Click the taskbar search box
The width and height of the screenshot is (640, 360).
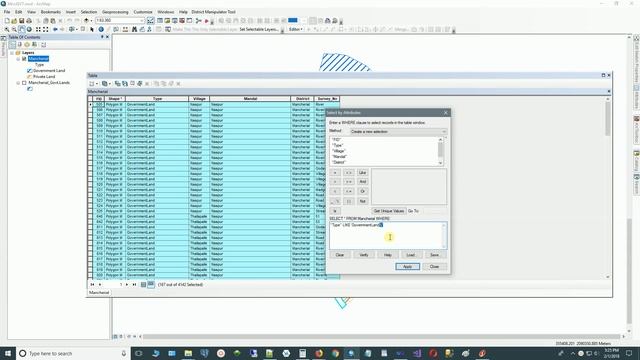73,353
